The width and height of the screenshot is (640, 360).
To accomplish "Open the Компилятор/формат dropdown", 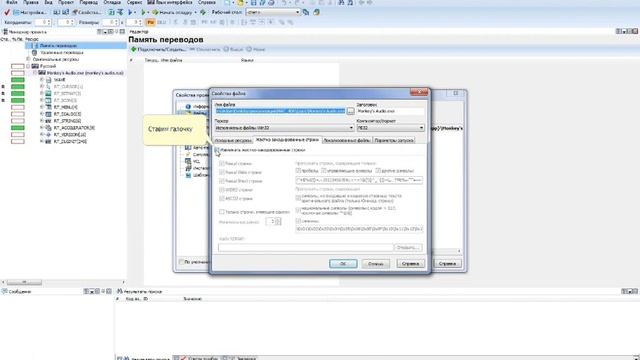I will (391, 128).
